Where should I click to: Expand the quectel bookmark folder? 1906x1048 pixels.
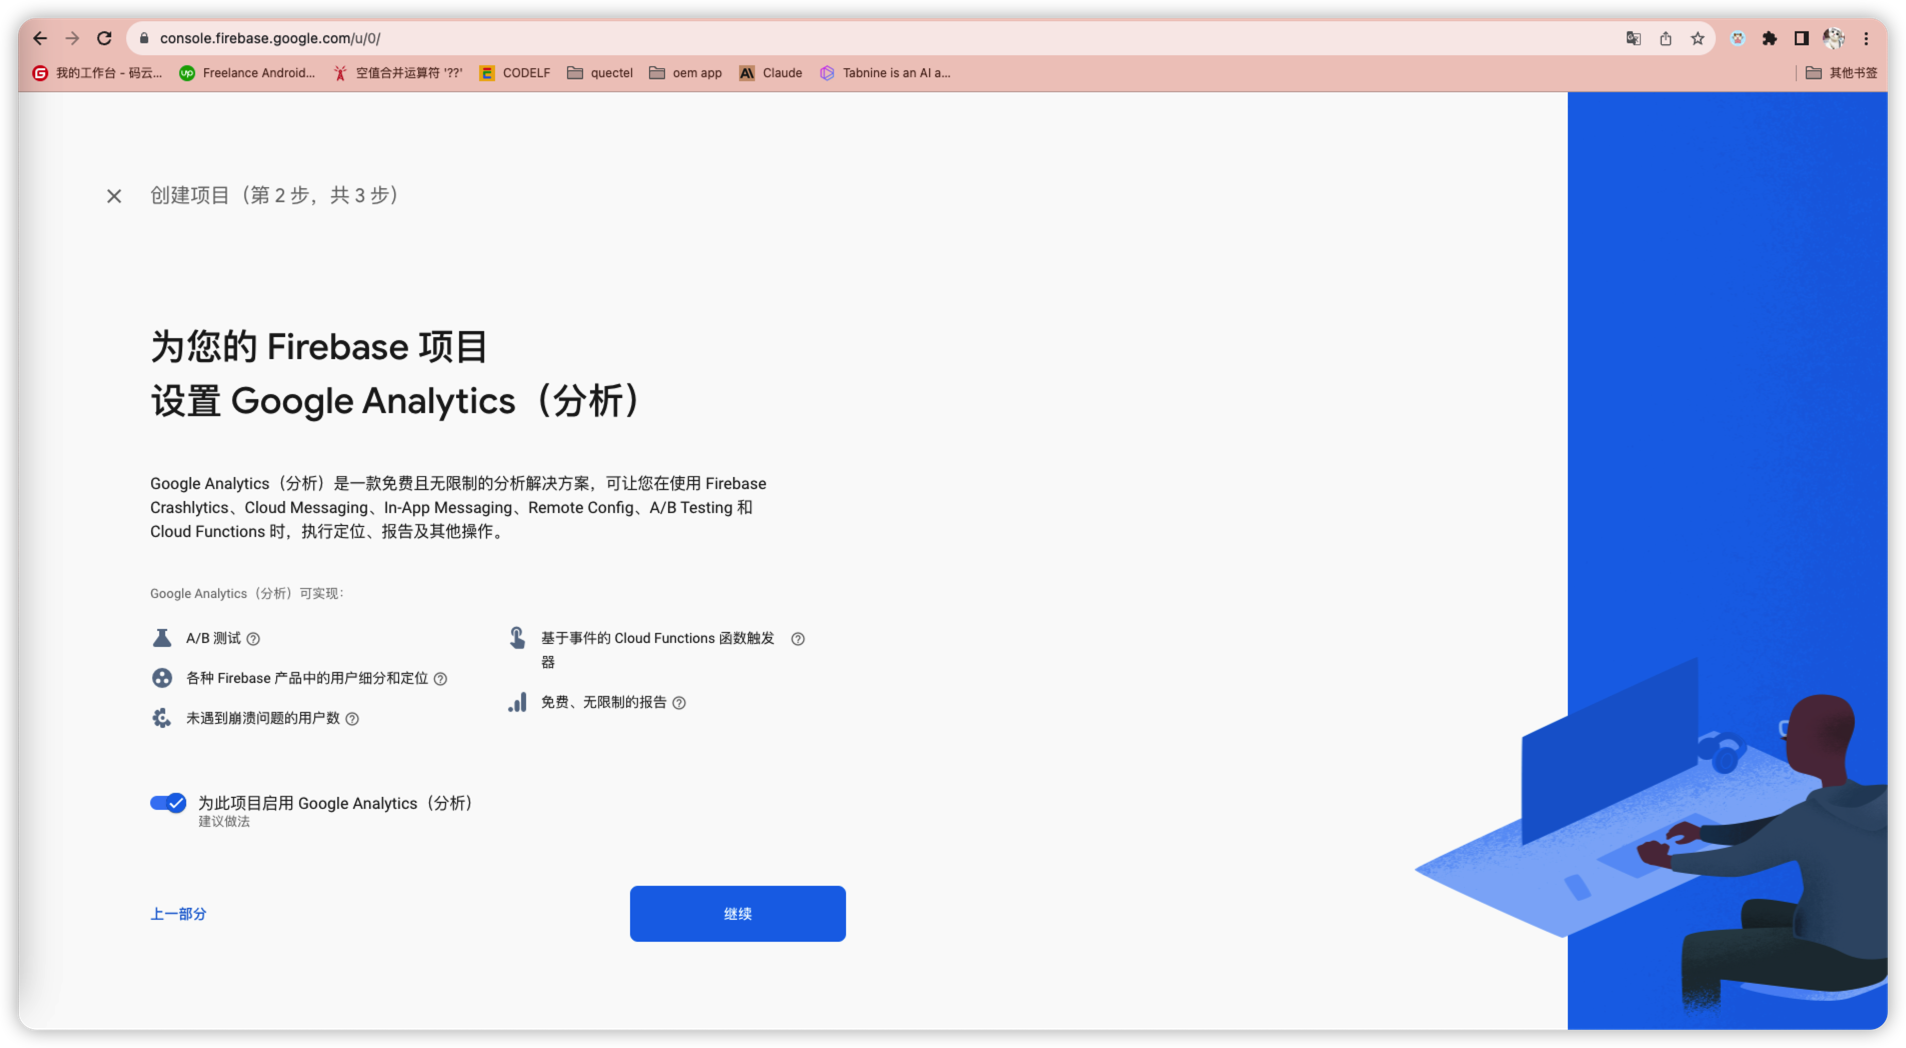point(600,73)
